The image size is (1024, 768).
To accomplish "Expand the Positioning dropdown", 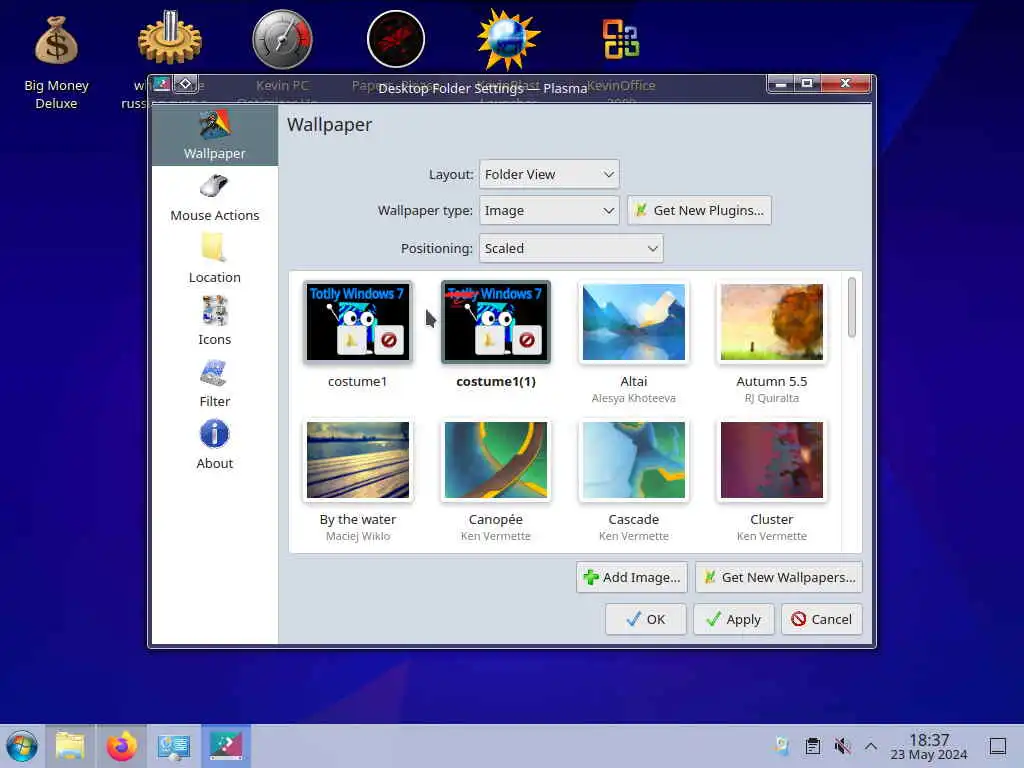I will coord(571,248).
